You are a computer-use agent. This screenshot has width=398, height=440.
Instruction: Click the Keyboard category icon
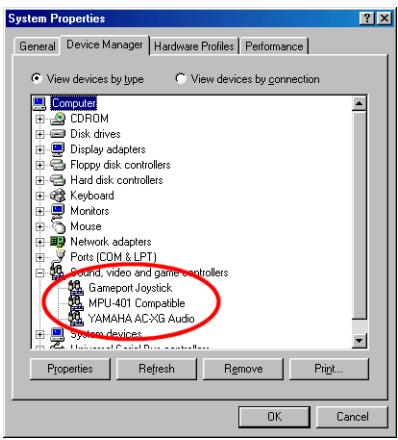[x=57, y=195]
